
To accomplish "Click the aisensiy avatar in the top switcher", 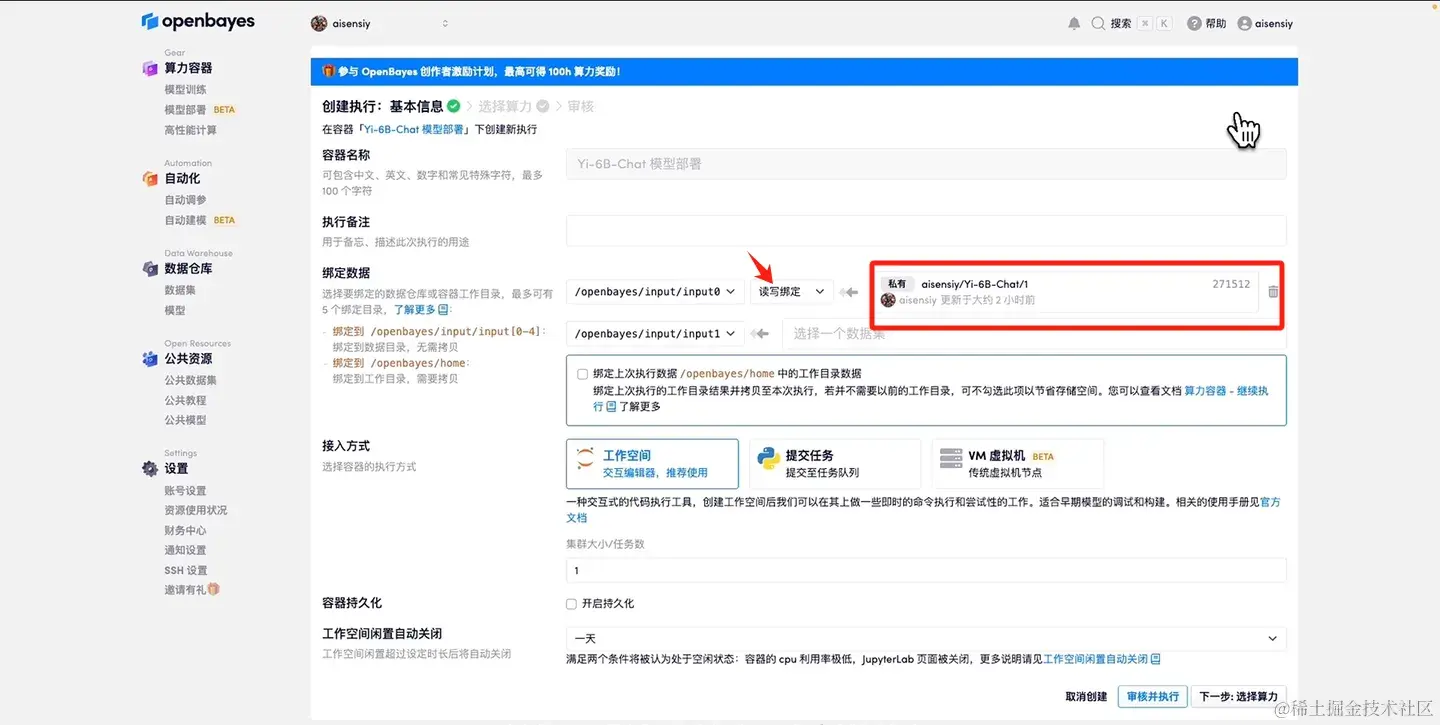I will click(x=319, y=23).
